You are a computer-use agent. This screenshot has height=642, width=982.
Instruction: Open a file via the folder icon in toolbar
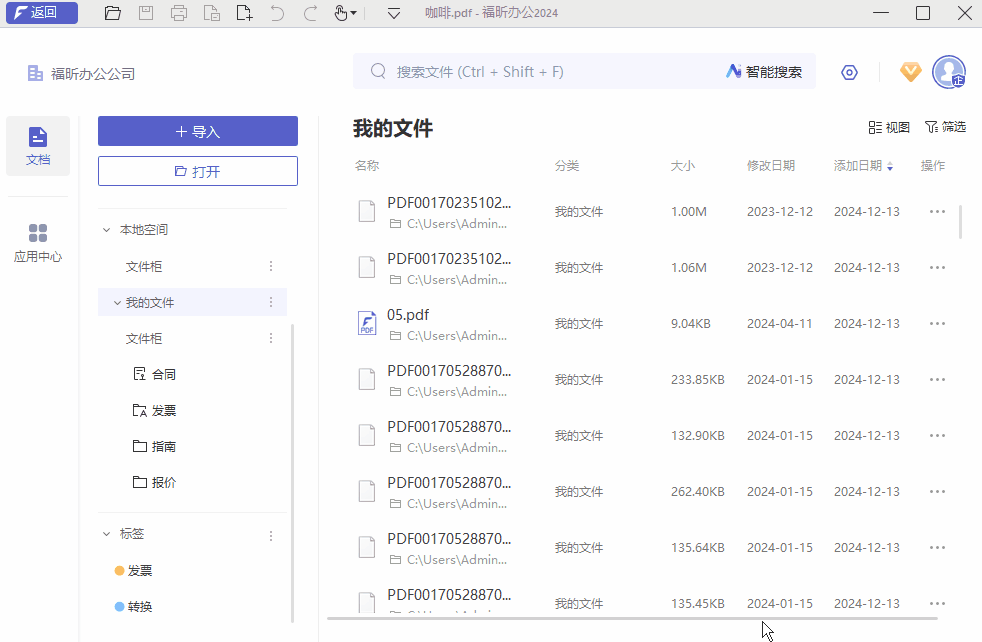tap(112, 13)
